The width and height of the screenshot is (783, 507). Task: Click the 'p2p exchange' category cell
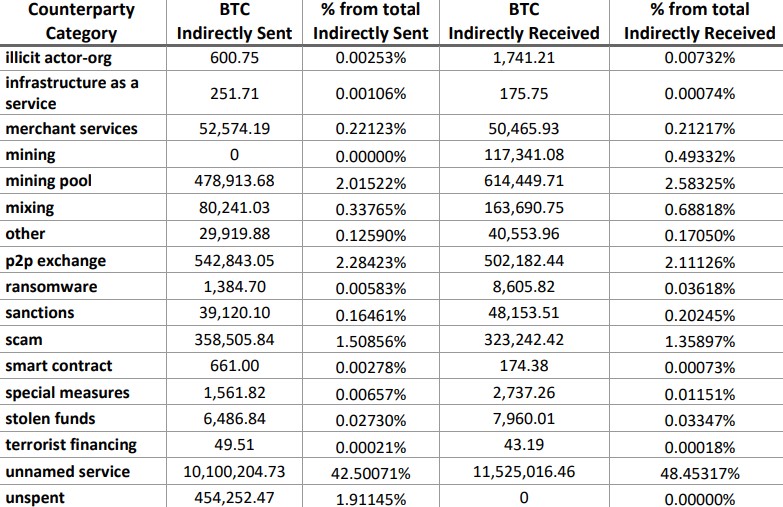pyautogui.click(x=56, y=260)
